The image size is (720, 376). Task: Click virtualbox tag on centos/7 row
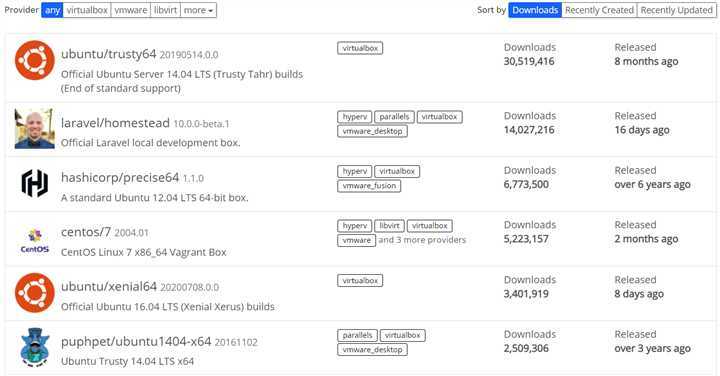[430, 226]
